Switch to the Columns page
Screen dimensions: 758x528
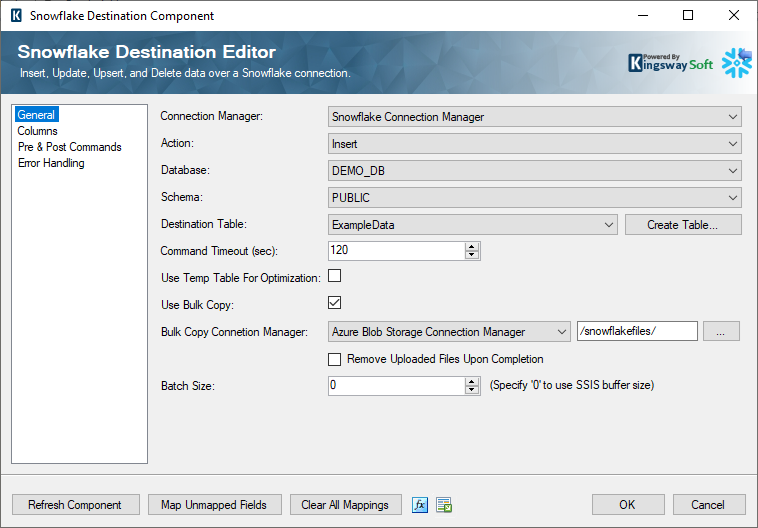point(38,131)
